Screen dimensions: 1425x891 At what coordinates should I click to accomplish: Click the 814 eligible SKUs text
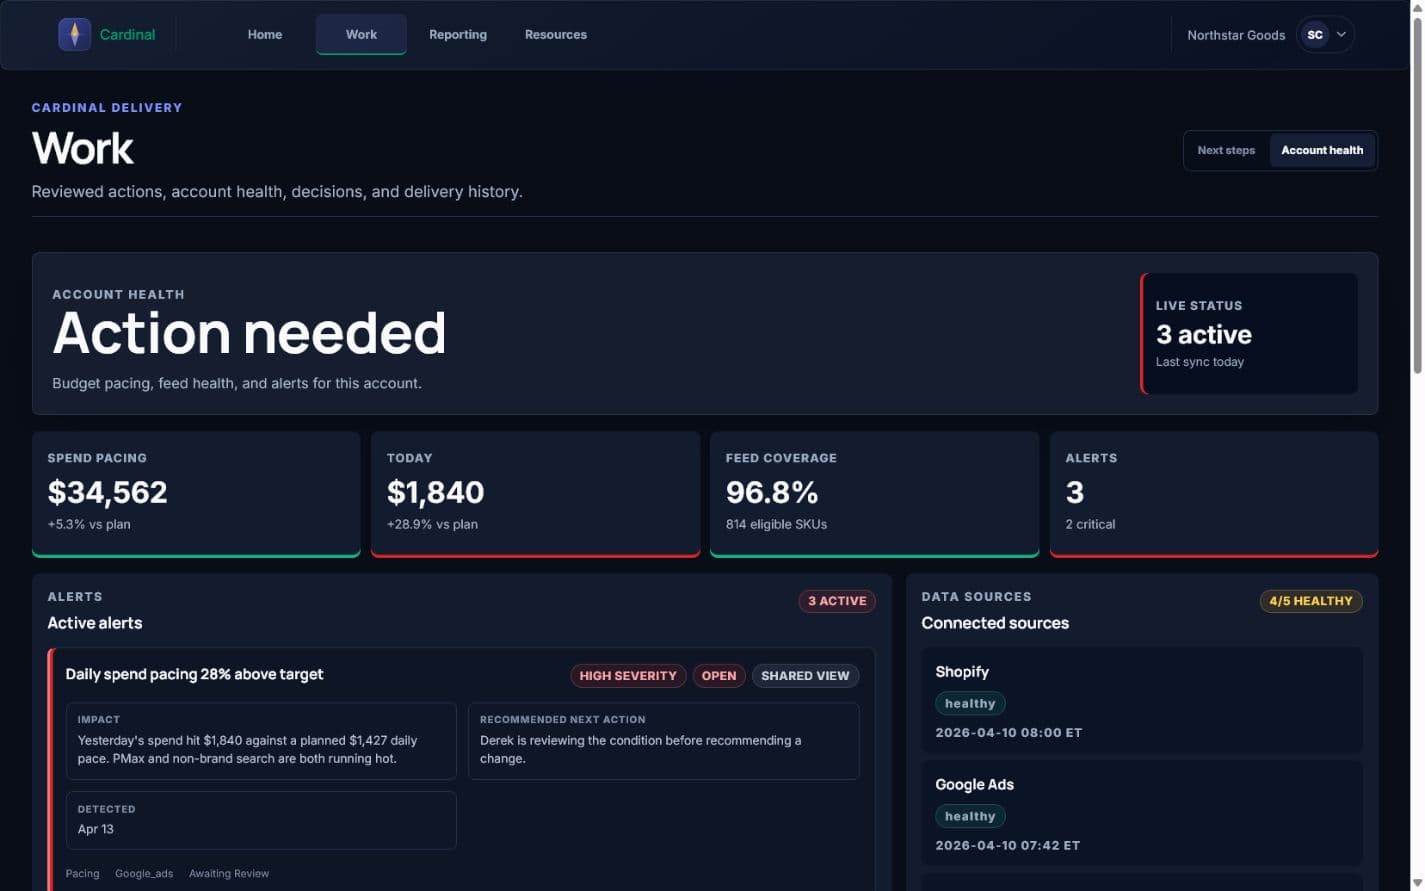coord(776,524)
